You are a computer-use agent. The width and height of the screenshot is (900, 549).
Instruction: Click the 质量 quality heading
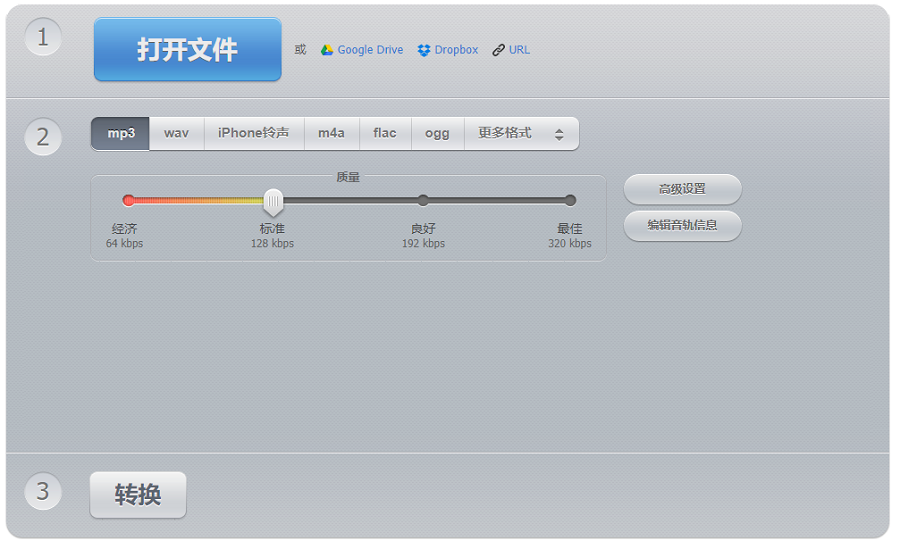tap(348, 177)
